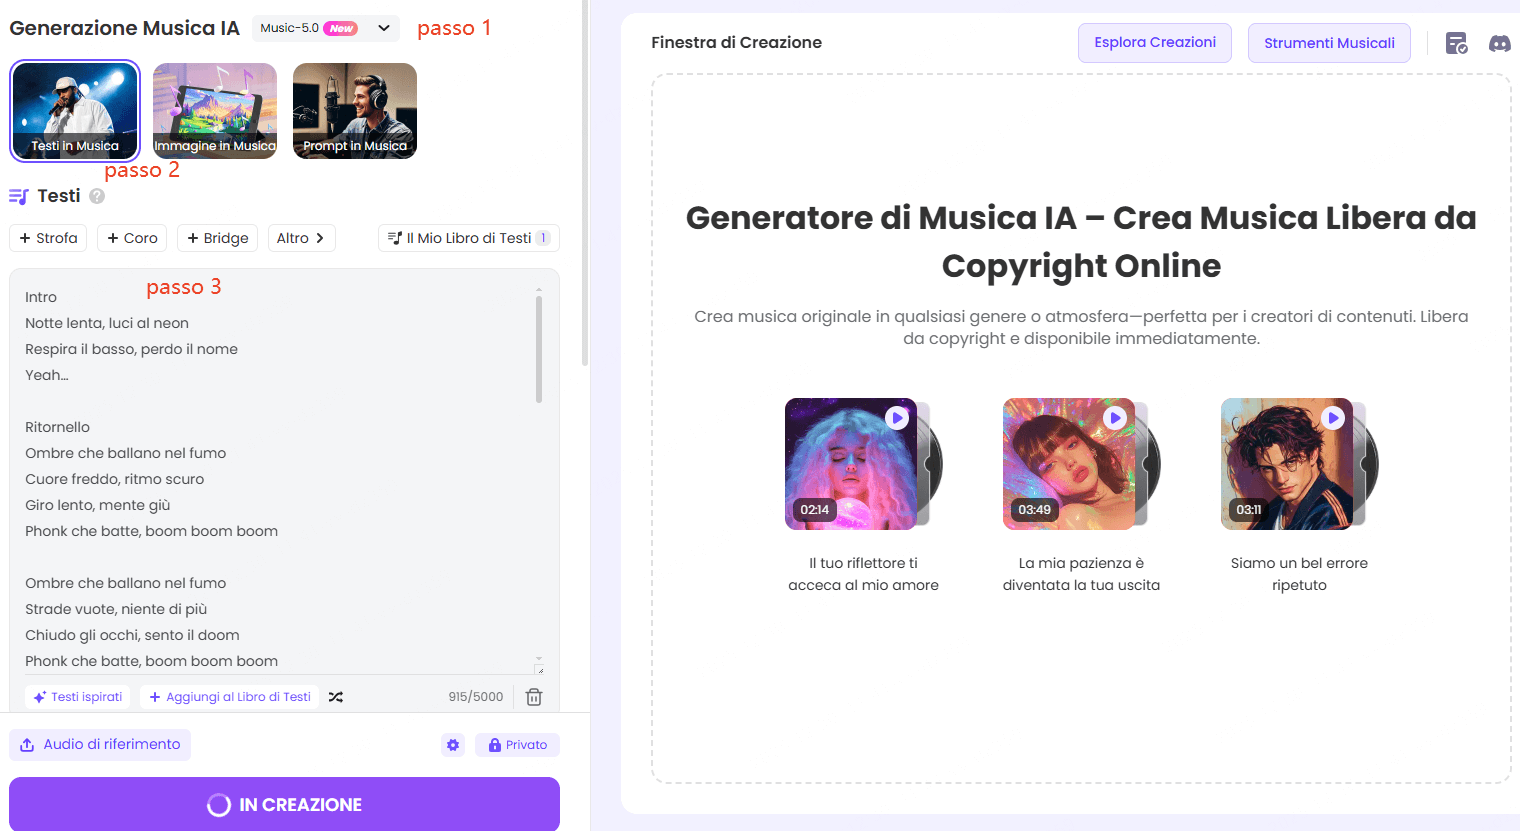Upload a file via 'Audio di riferimento'

click(100, 744)
